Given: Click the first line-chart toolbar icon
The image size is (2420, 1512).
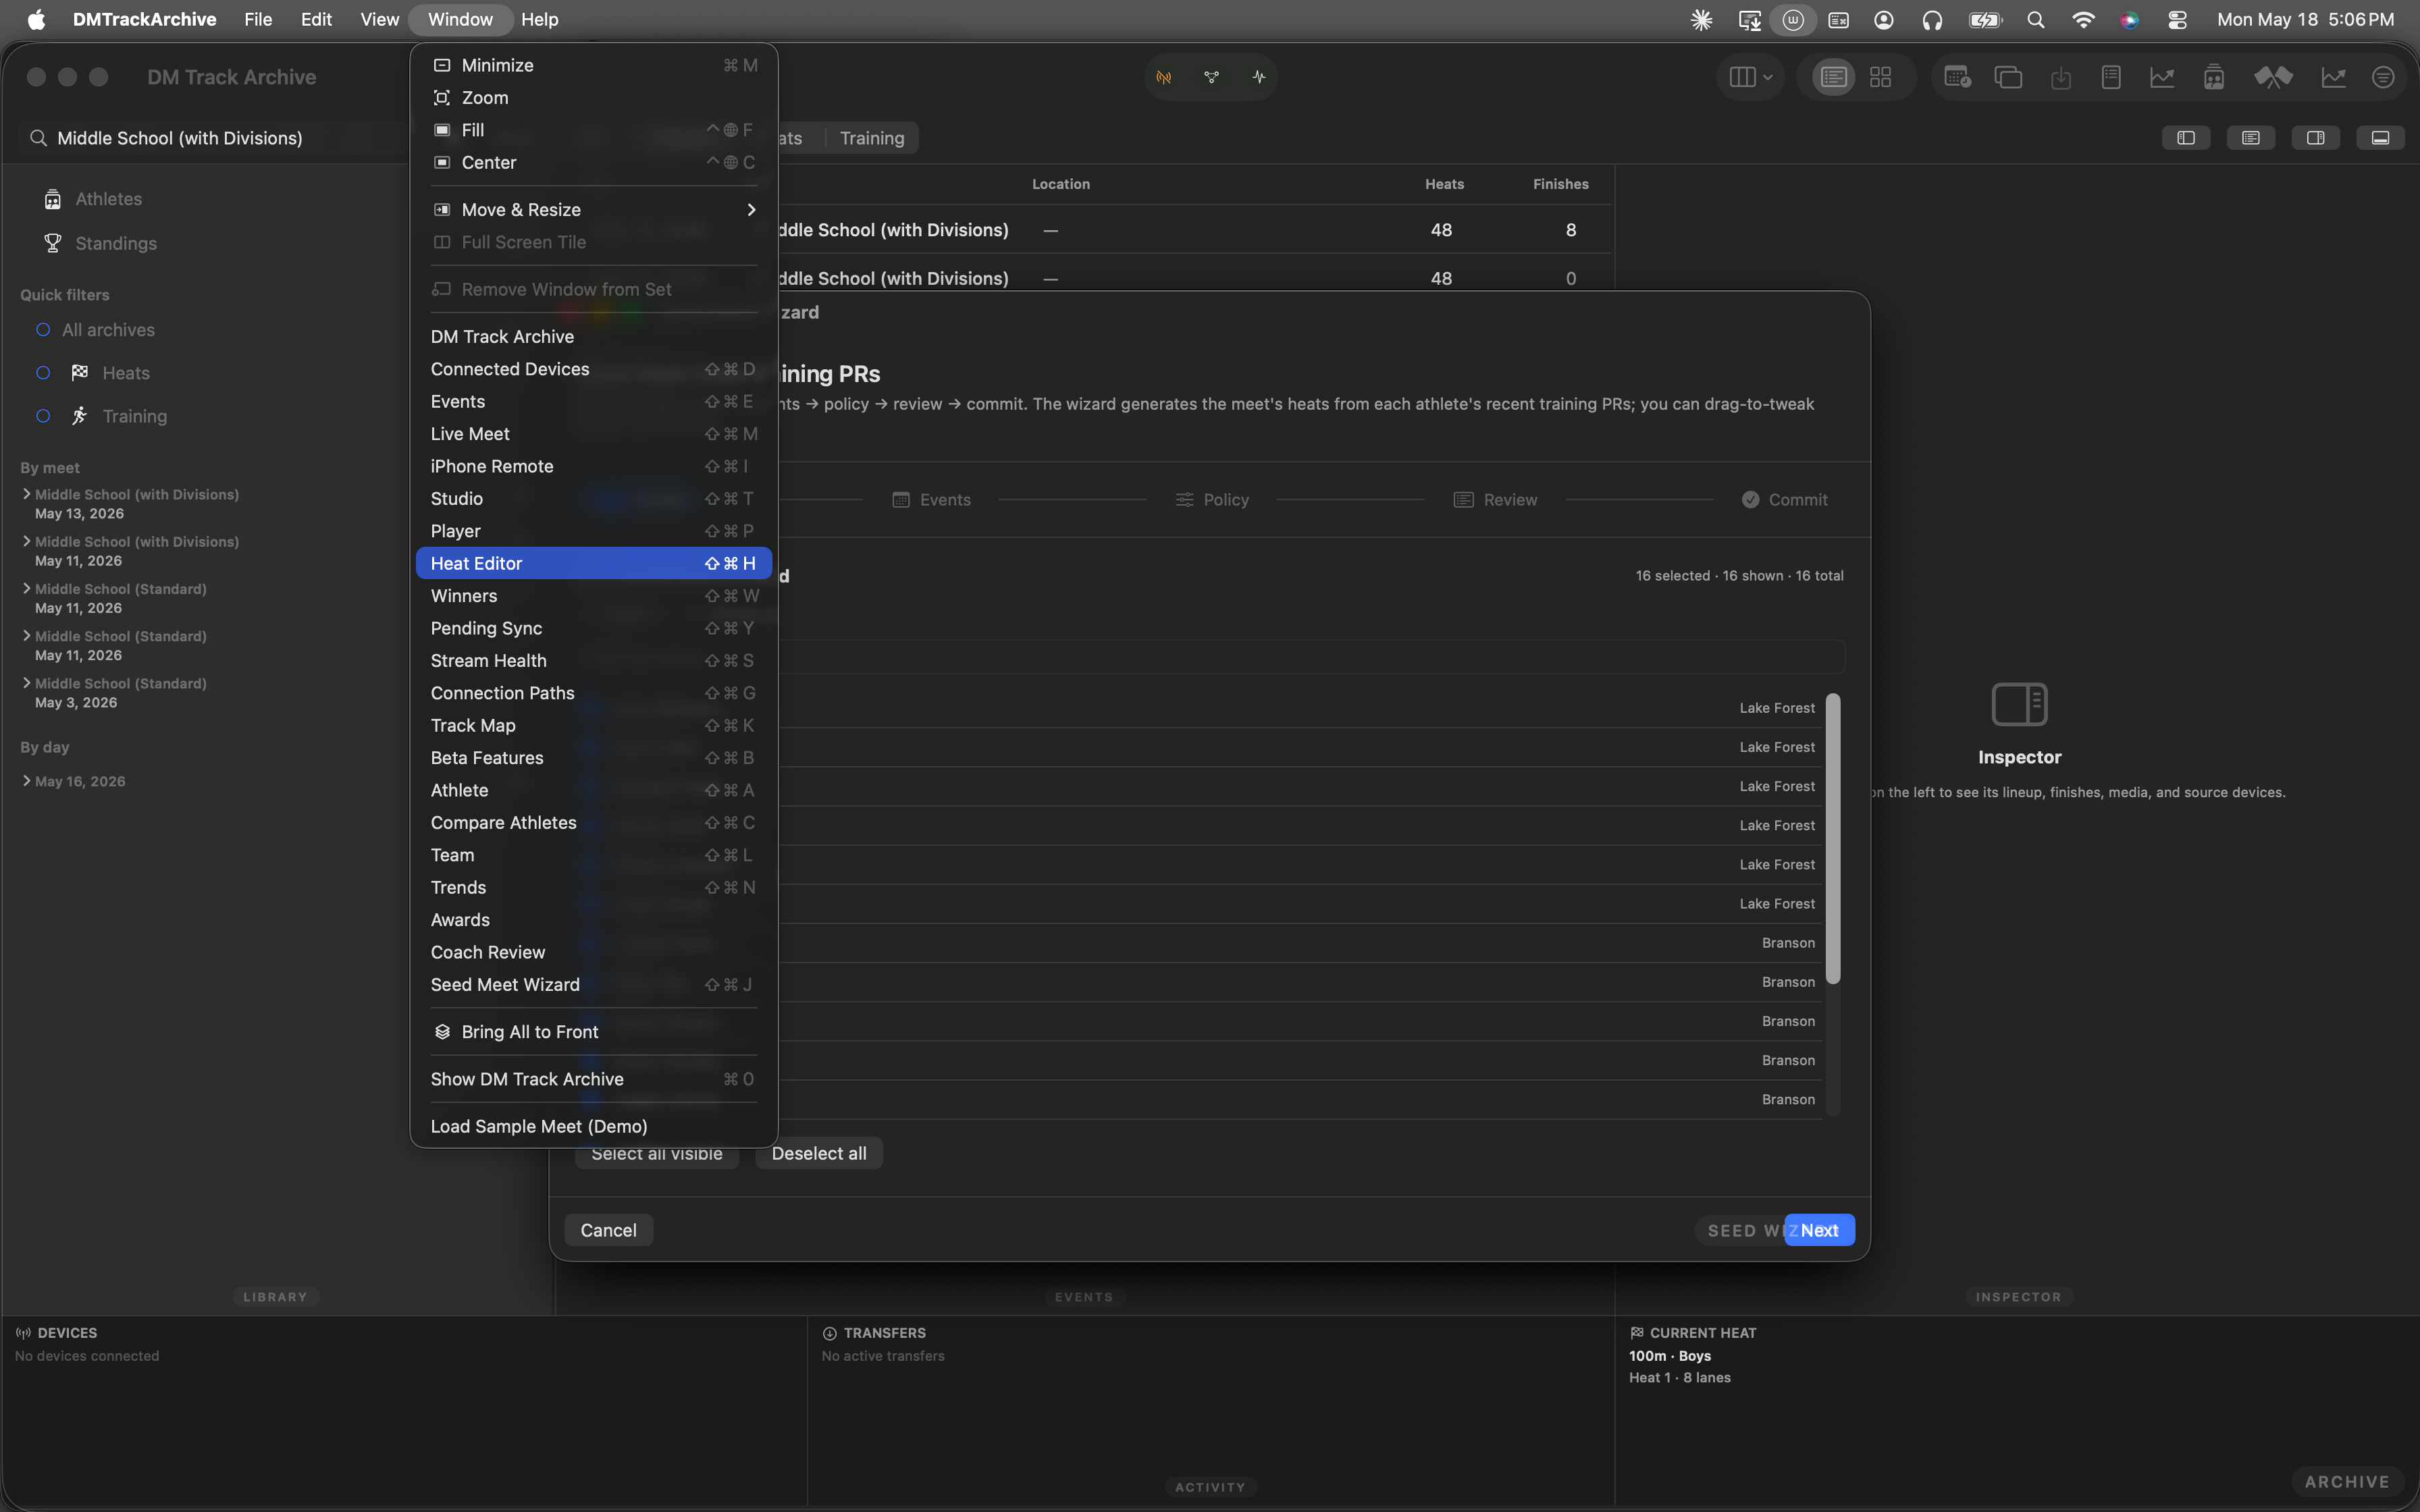Looking at the screenshot, I should pos(2162,77).
